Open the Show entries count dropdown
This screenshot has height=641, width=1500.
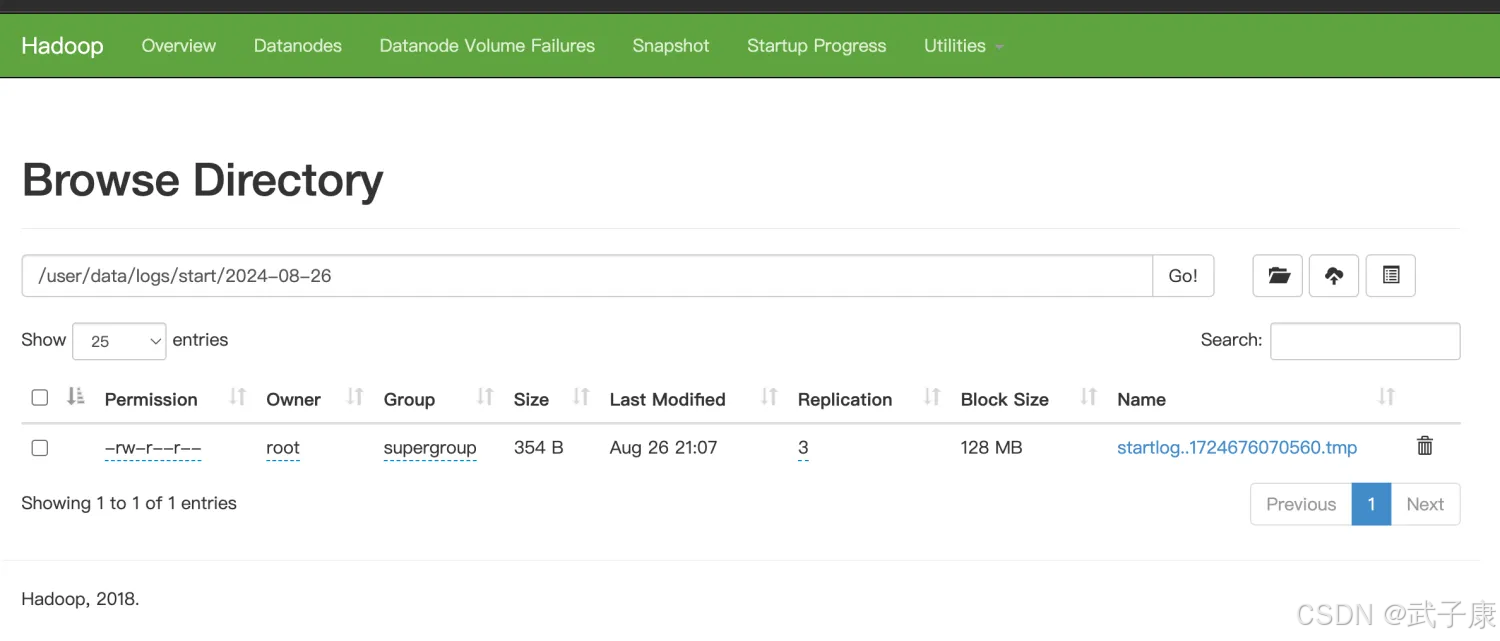coord(119,341)
